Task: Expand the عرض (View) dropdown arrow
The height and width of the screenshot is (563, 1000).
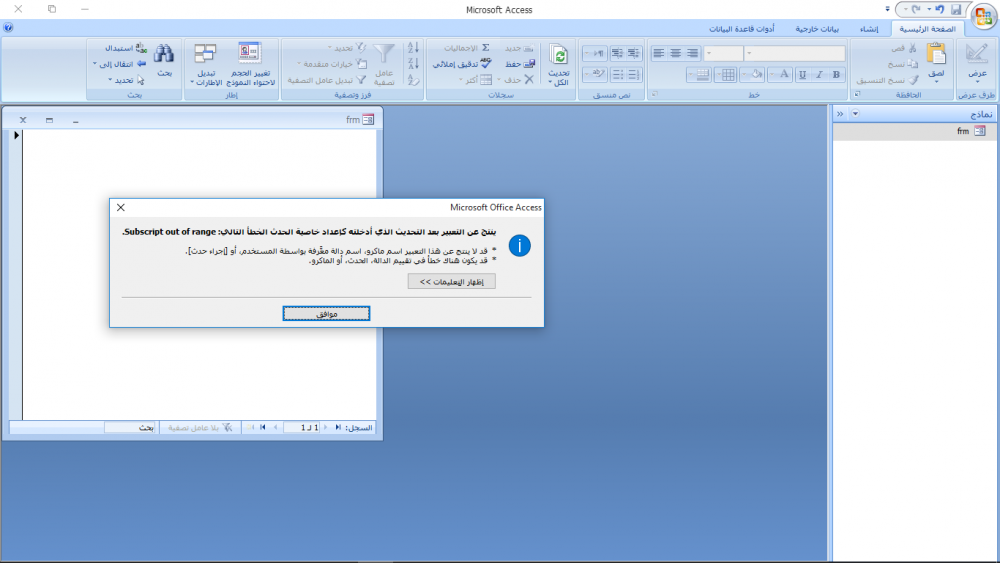Action: click(x=977, y=82)
